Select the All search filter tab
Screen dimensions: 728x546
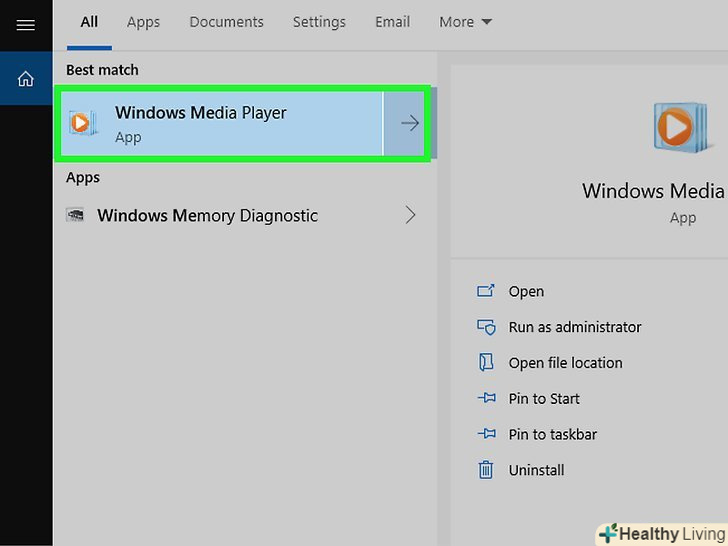point(90,22)
